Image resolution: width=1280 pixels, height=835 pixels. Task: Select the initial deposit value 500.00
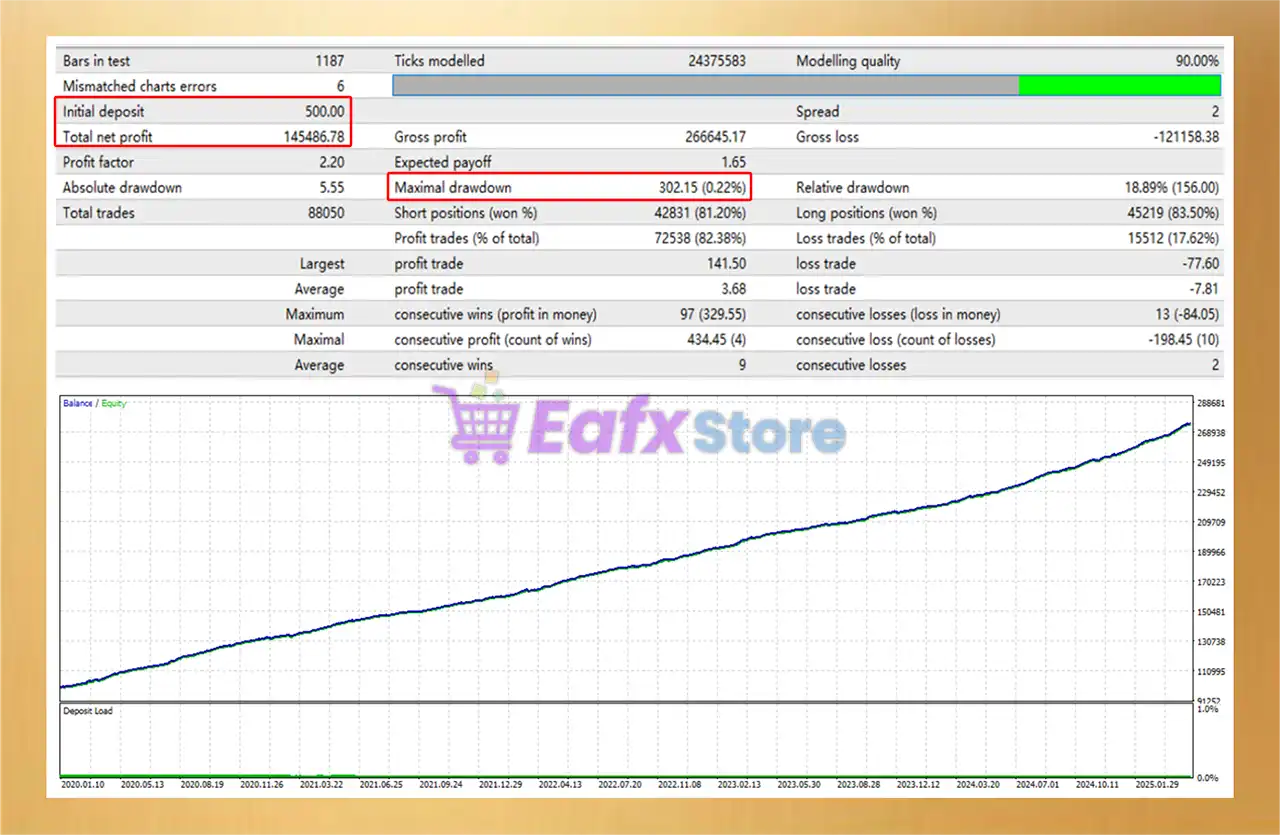(325, 112)
